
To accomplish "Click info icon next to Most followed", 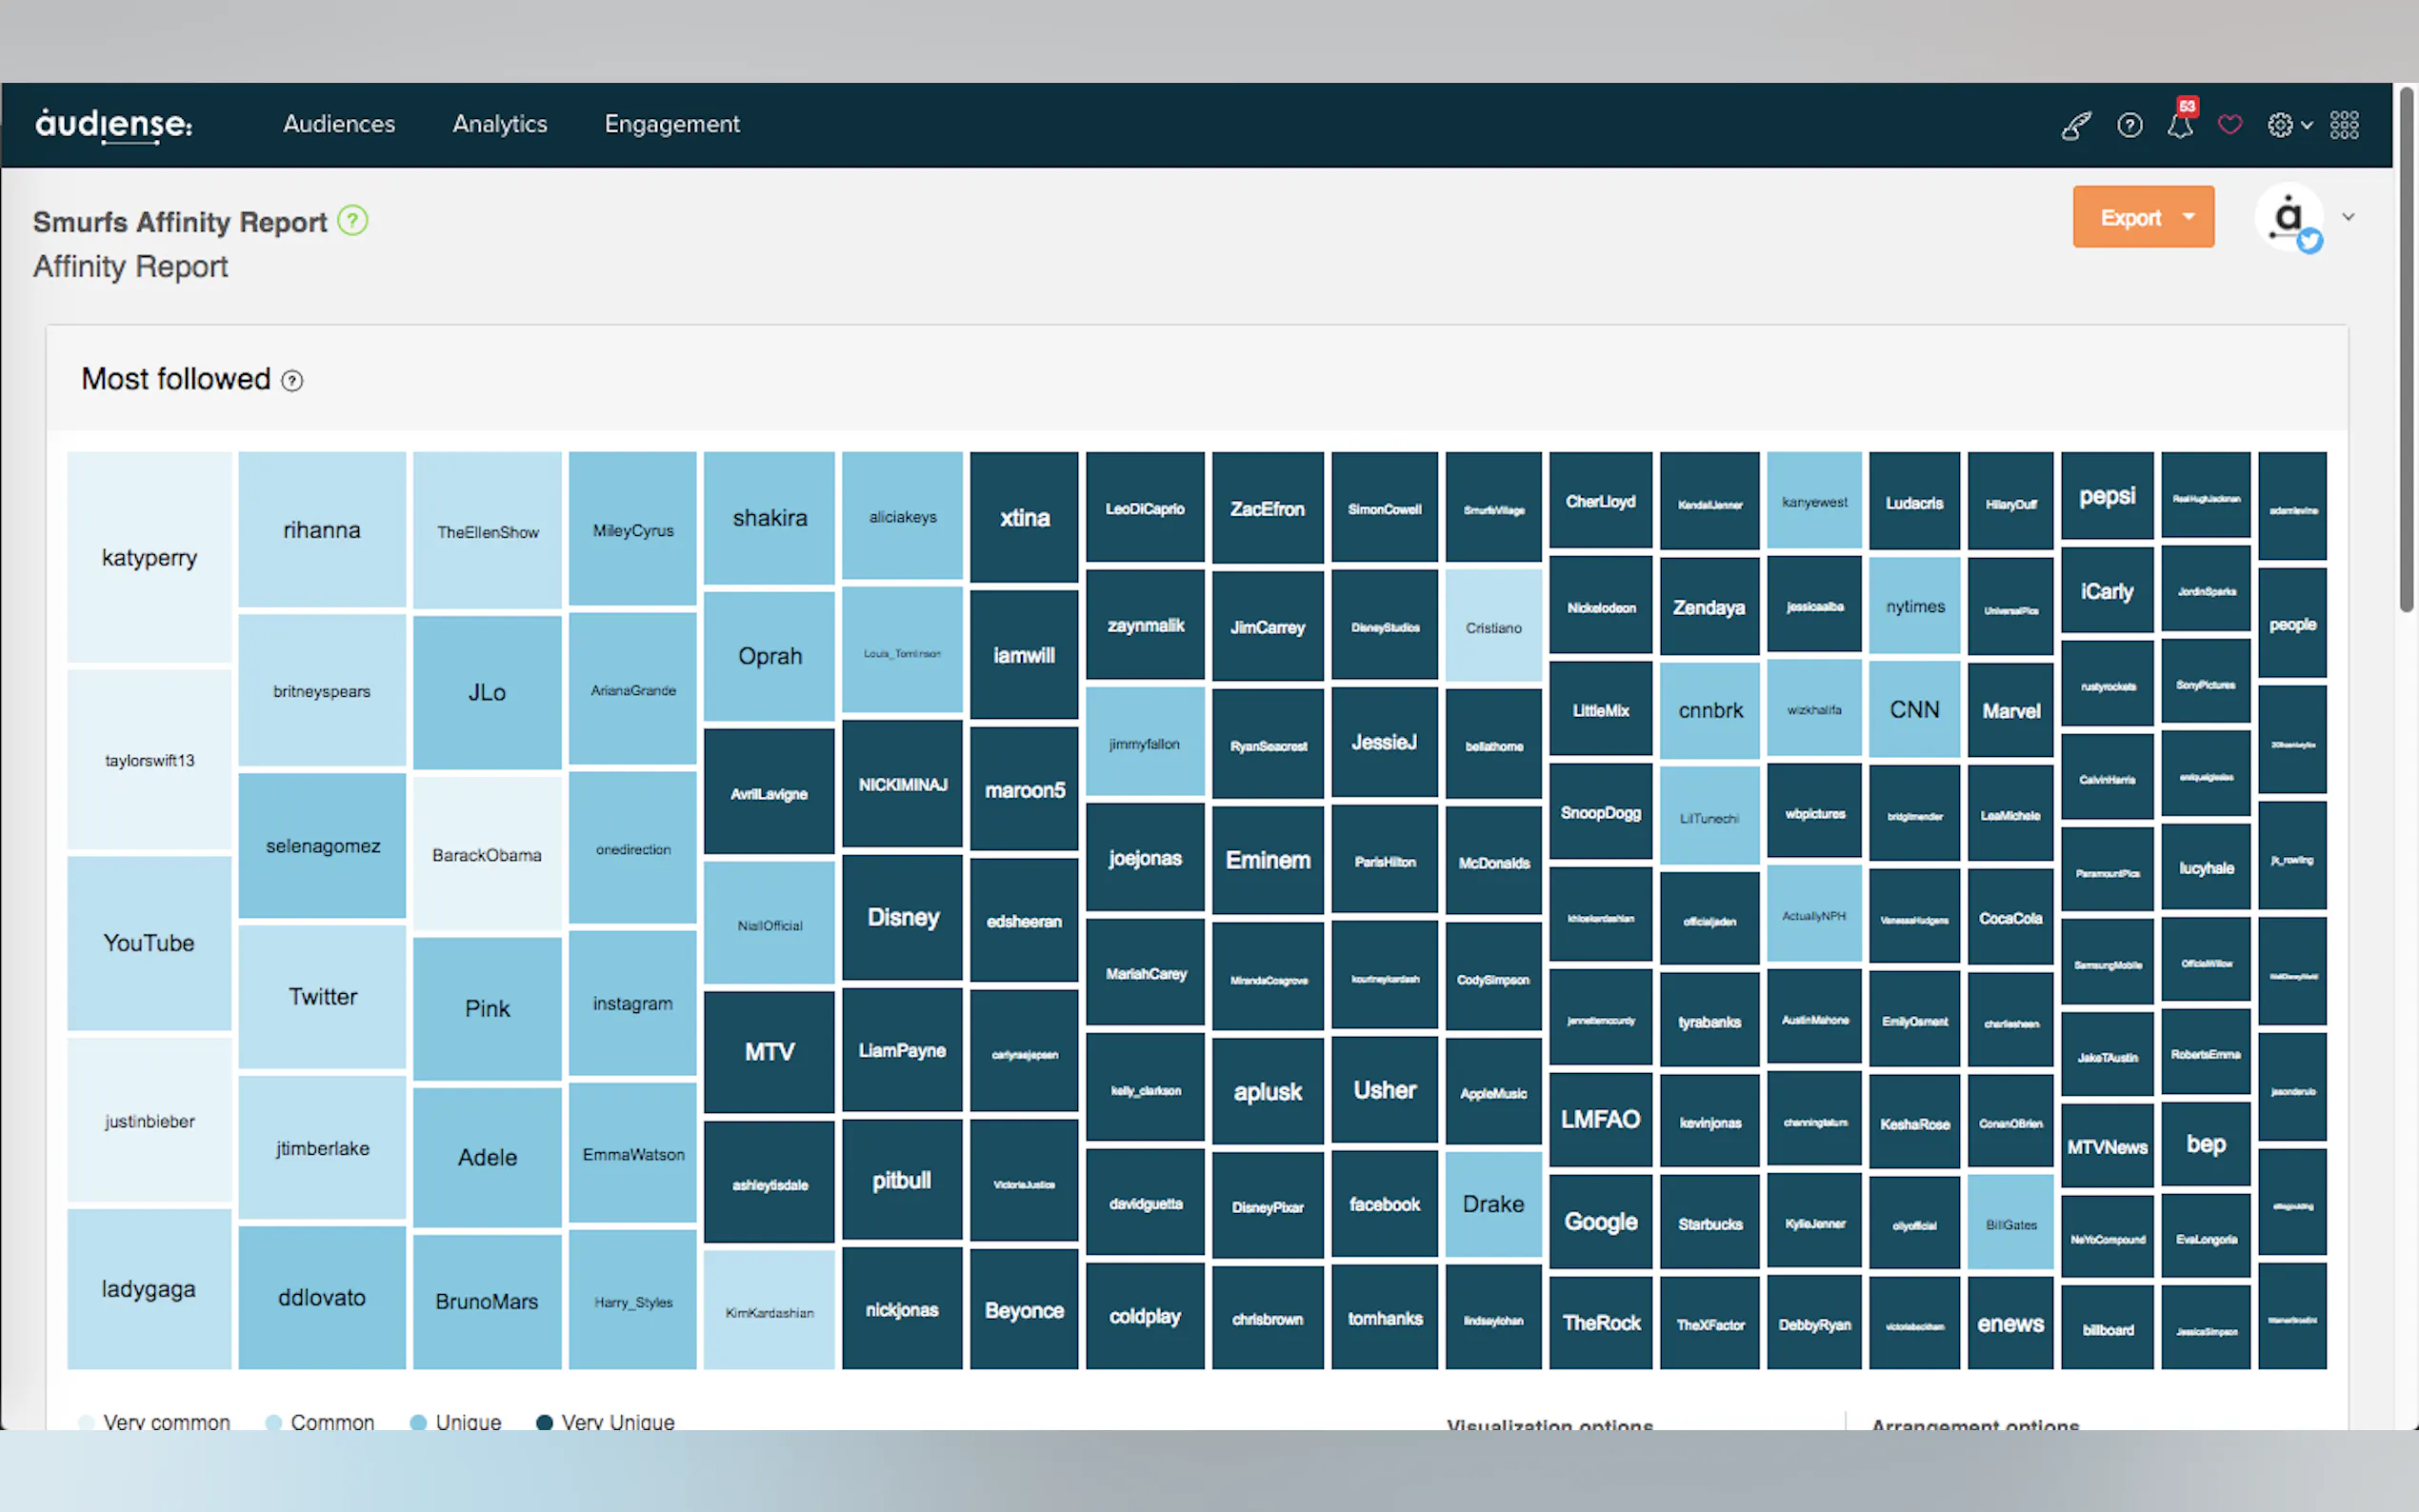I will point(292,381).
